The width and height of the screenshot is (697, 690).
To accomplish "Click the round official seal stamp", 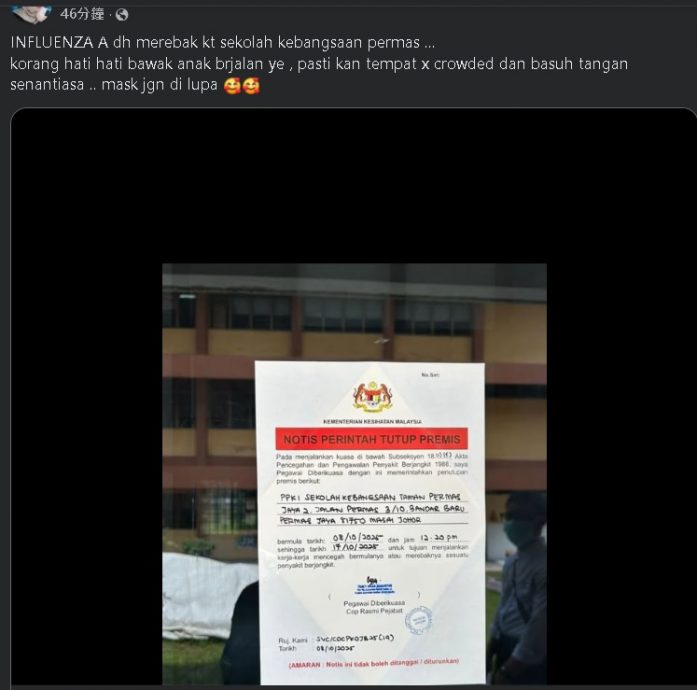I will click(x=419, y=620).
